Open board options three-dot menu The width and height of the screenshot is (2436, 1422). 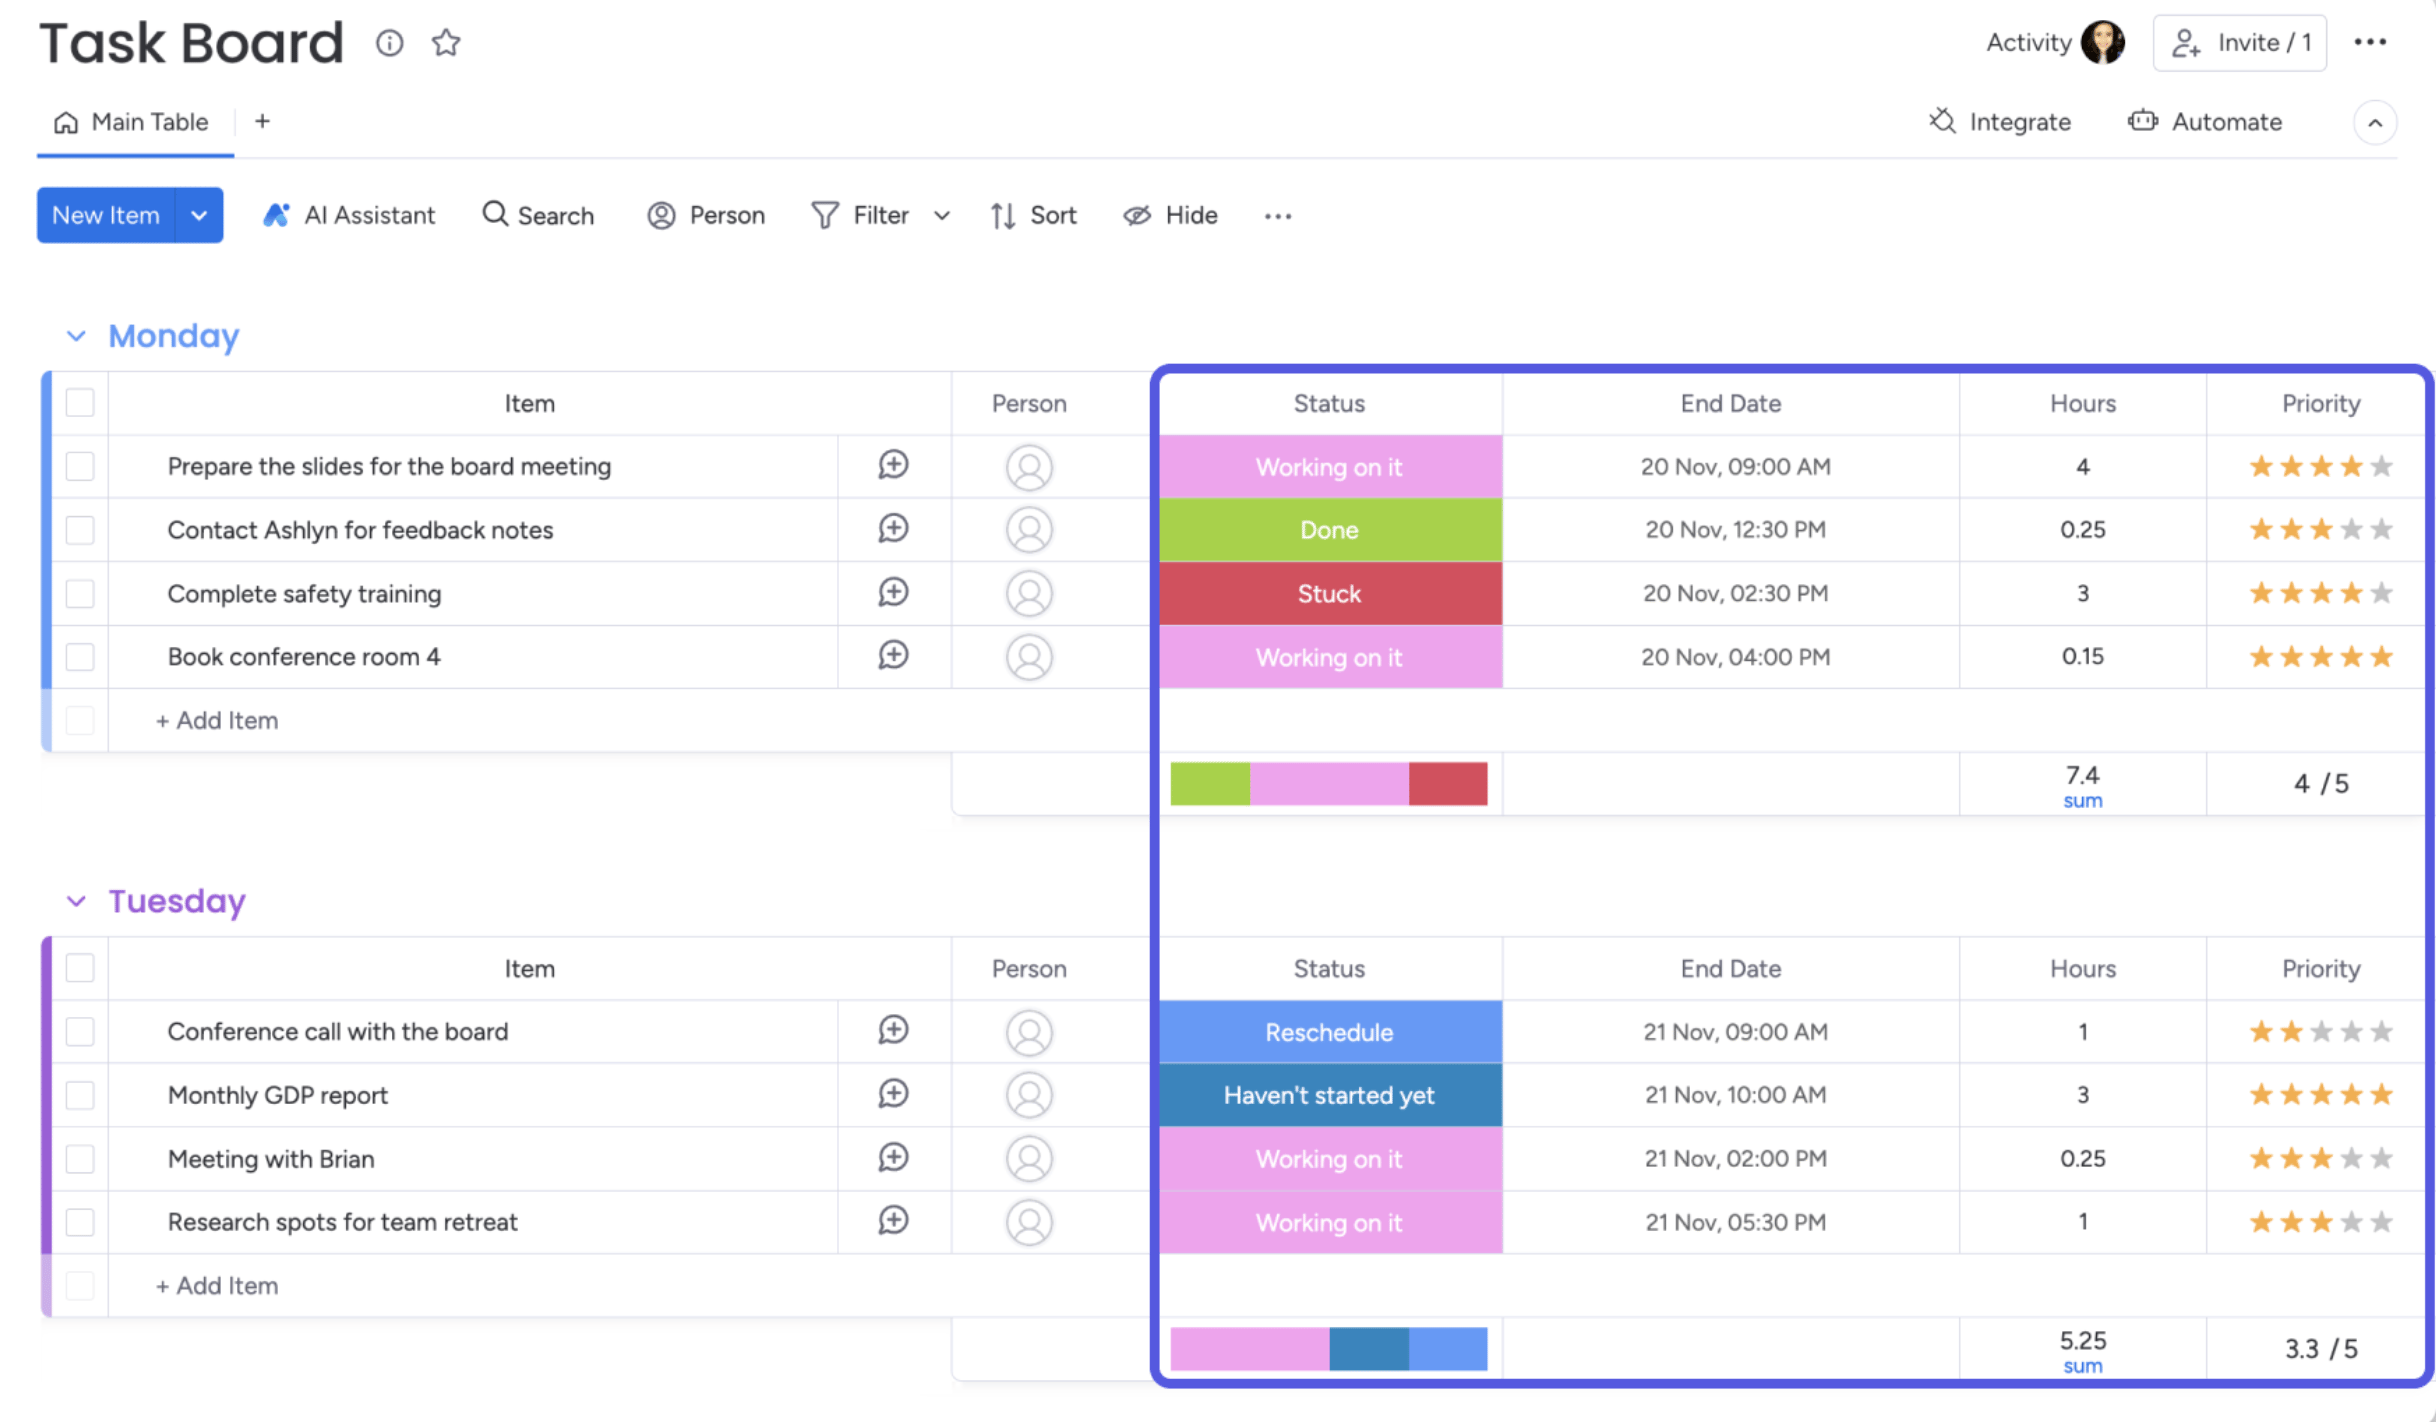click(x=2369, y=42)
